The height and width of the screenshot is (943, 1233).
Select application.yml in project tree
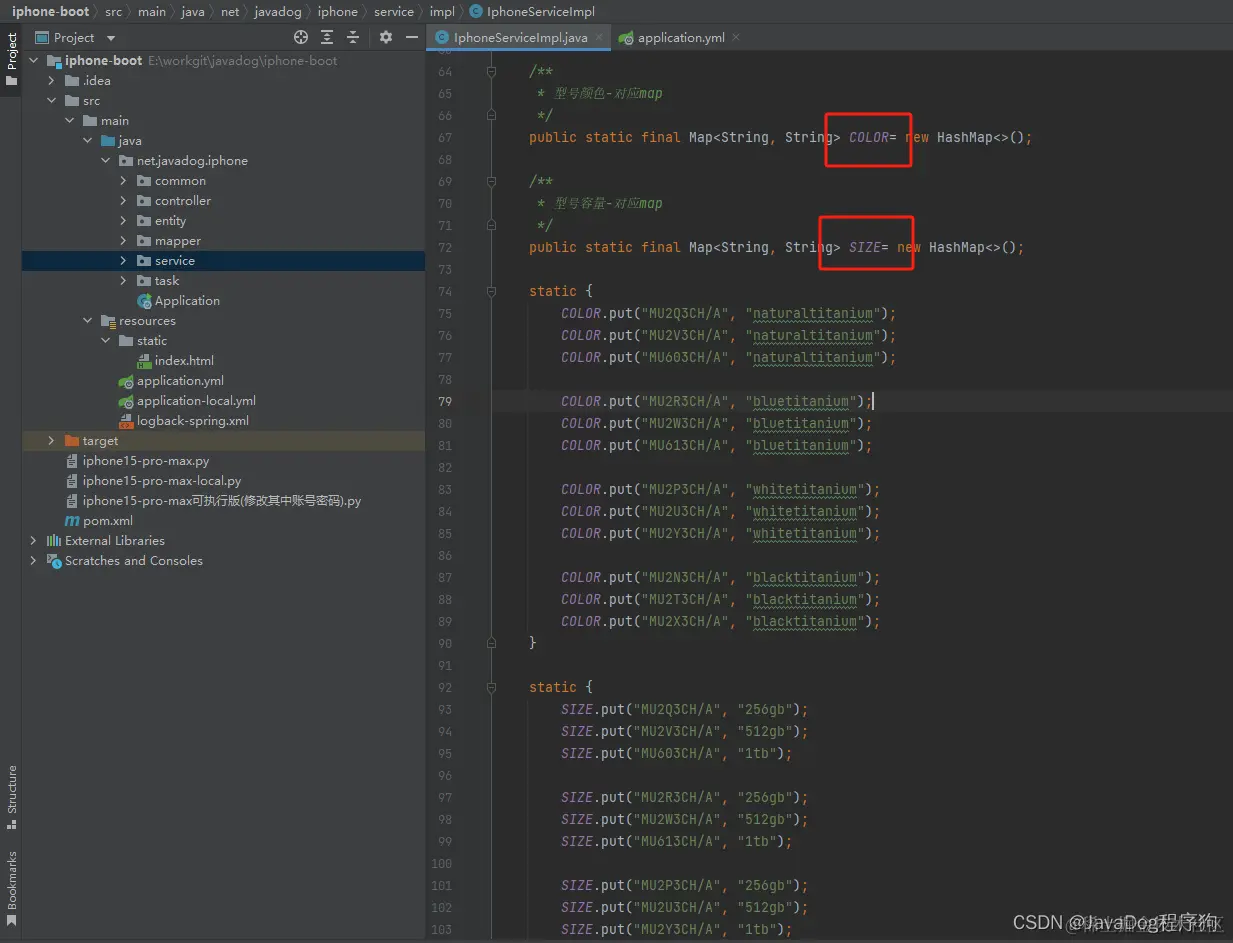[x=180, y=381]
